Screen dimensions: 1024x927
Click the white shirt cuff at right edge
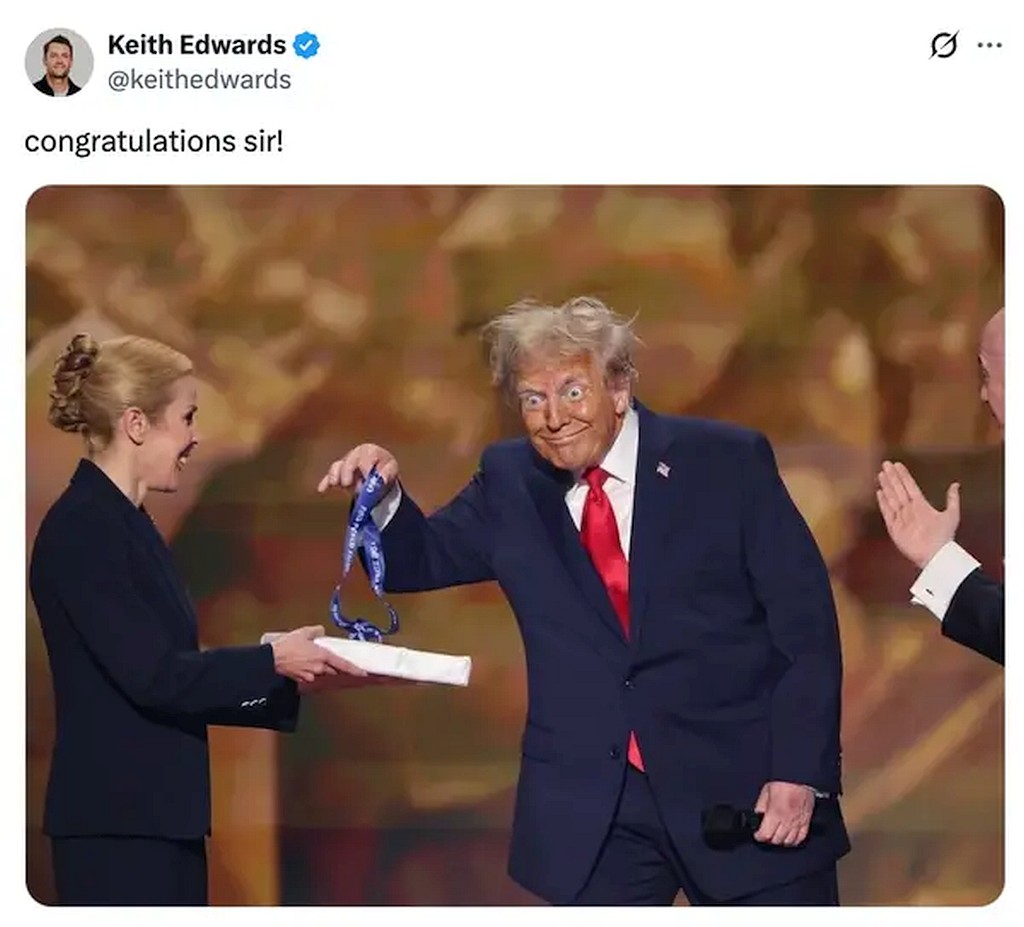944,580
